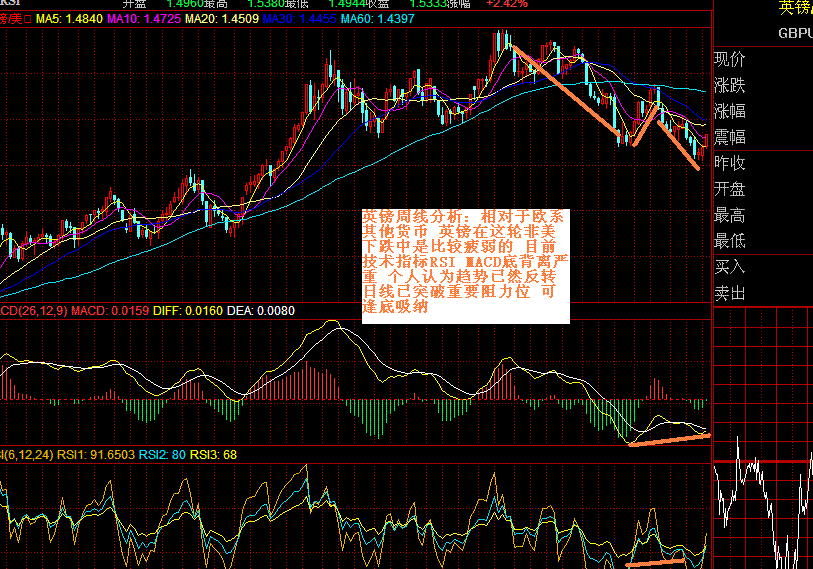Click the 涨幅 row label
Image resolution: width=813 pixels, height=569 pixels.
click(x=730, y=111)
